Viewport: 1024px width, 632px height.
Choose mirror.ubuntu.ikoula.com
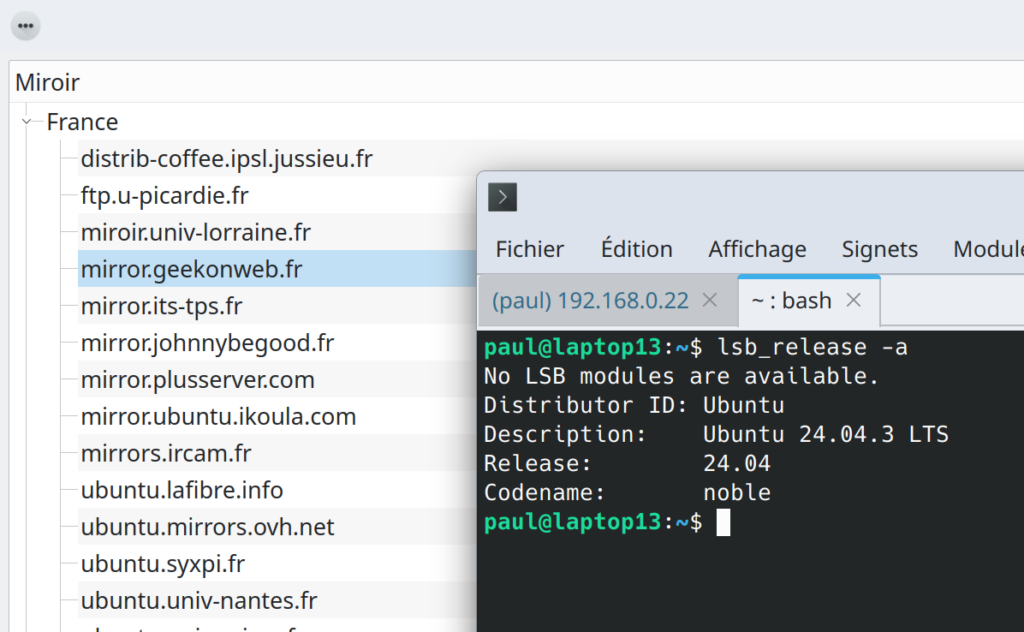tap(218, 417)
